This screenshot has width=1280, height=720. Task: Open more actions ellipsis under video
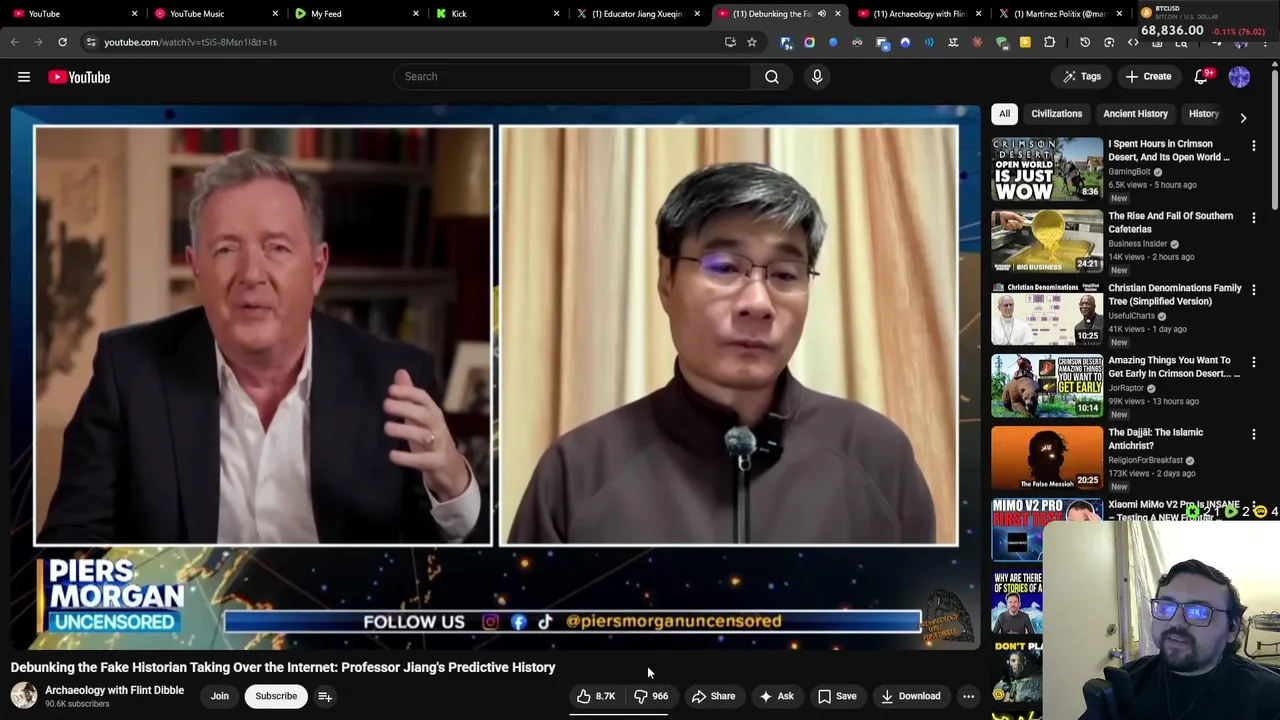coord(968,696)
